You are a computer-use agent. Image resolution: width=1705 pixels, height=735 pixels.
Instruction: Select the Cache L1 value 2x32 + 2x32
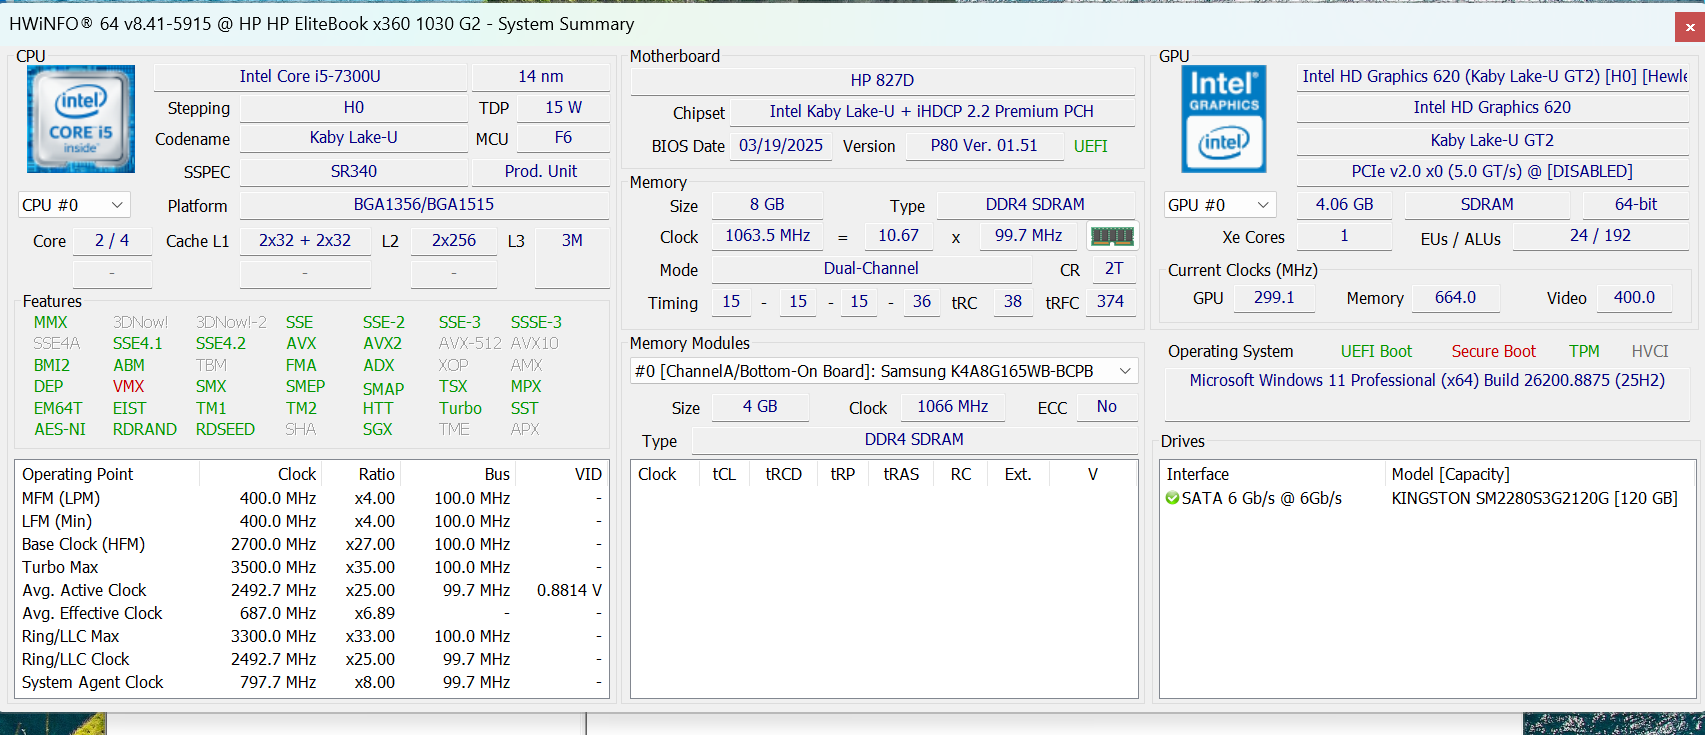click(x=305, y=241)
